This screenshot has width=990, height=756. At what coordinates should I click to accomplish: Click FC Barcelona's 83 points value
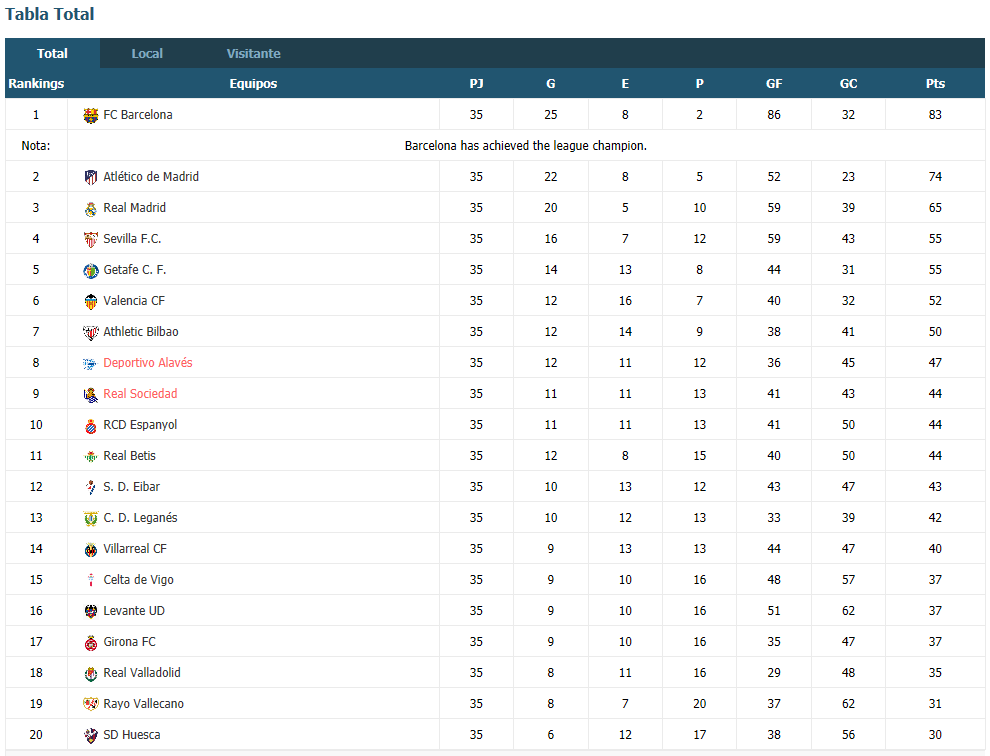(935, 114)
